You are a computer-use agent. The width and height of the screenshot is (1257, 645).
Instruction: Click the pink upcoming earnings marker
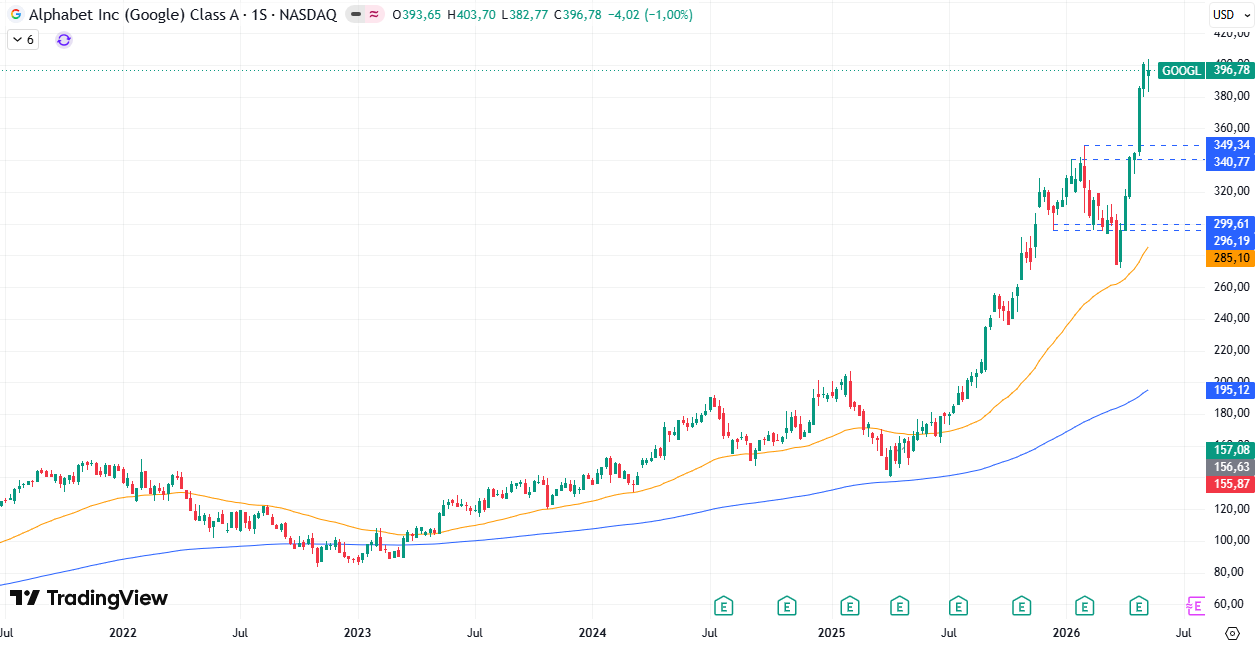click(x=1195, y=605)
